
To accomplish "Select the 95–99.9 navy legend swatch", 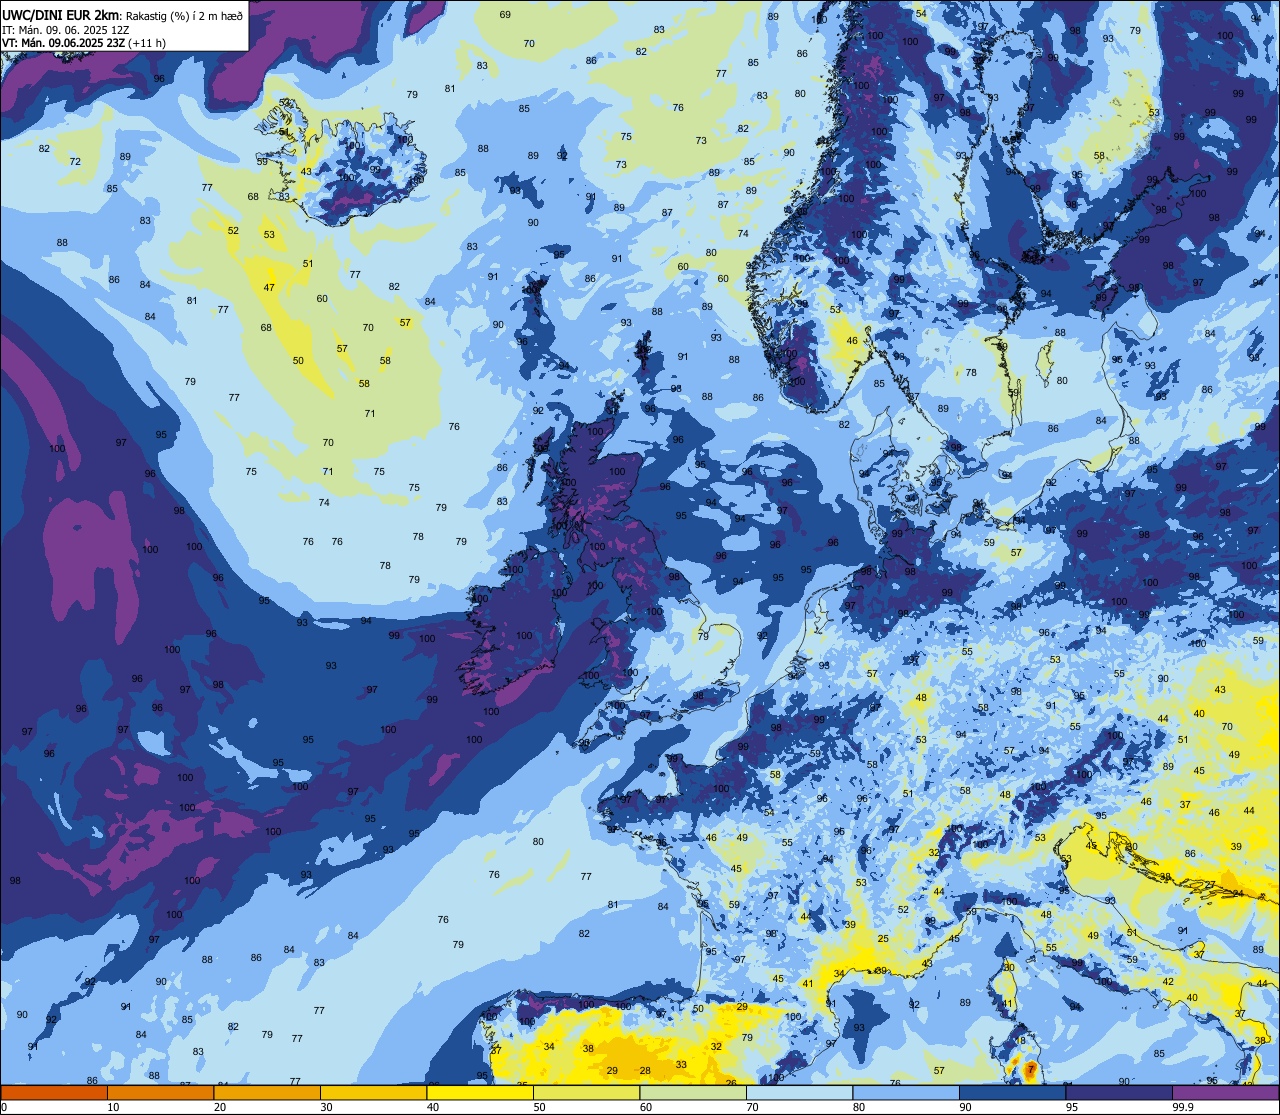I will pos(1119,1092).
